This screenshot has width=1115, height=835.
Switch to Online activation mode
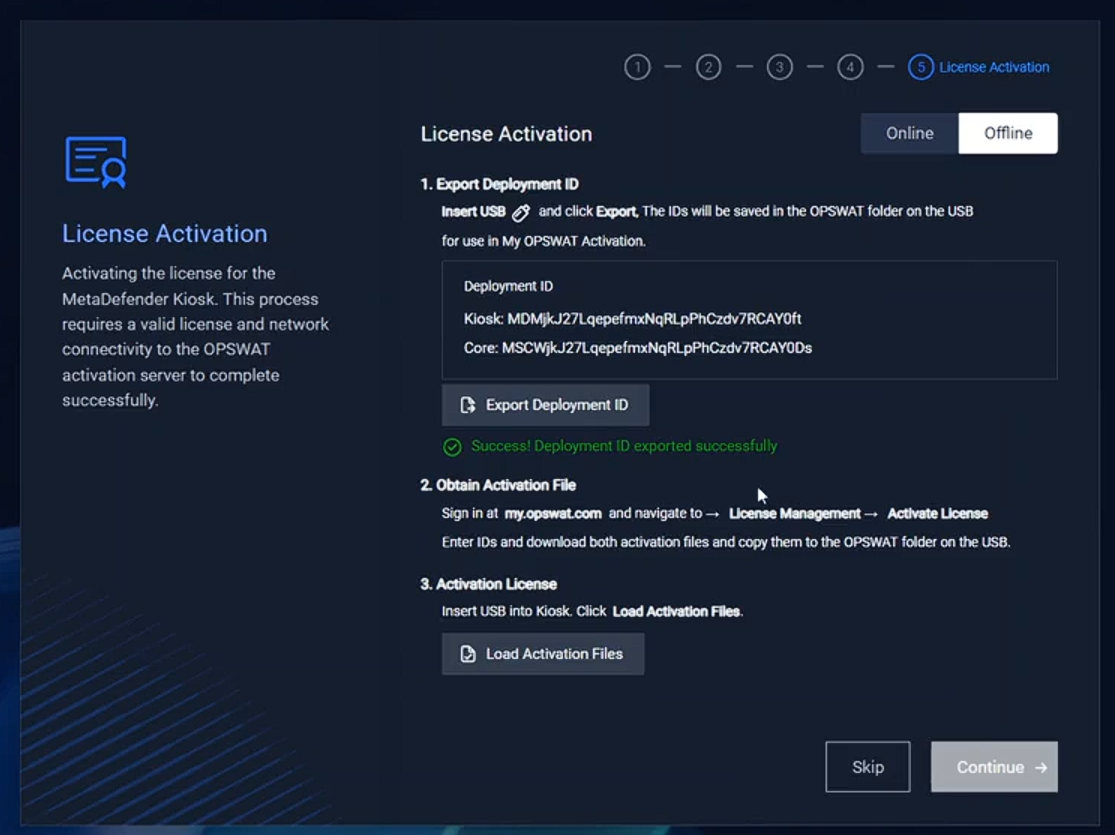pyautogui.click(x=909, y=133)
